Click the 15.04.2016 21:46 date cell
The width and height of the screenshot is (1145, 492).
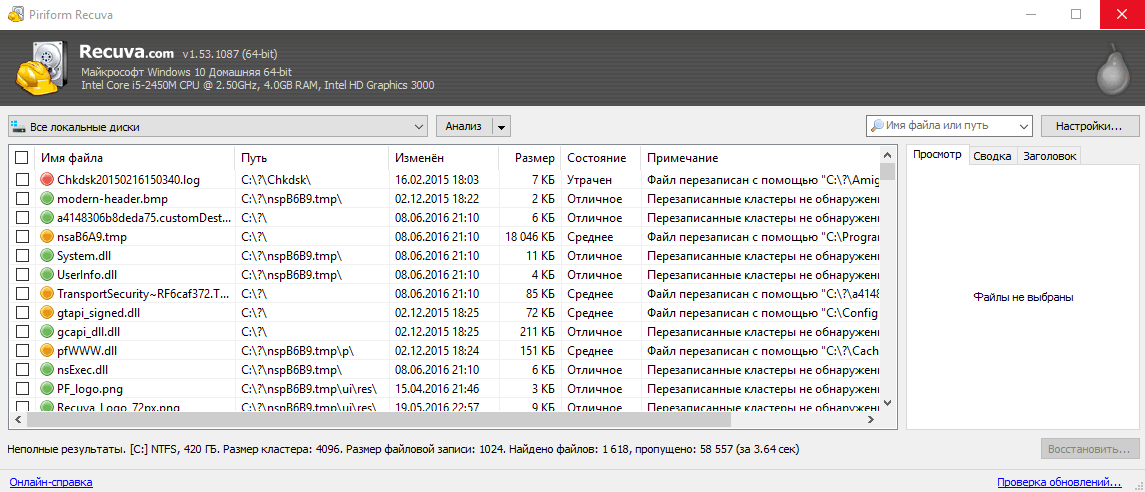pyautogui.click(x=437, y=388)
